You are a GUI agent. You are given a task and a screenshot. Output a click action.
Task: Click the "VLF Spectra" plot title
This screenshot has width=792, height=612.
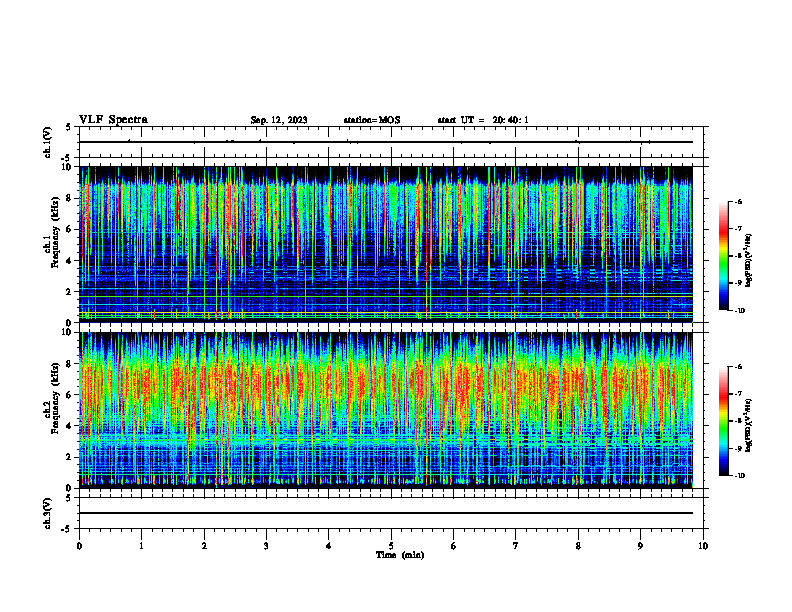pos(113,120)
